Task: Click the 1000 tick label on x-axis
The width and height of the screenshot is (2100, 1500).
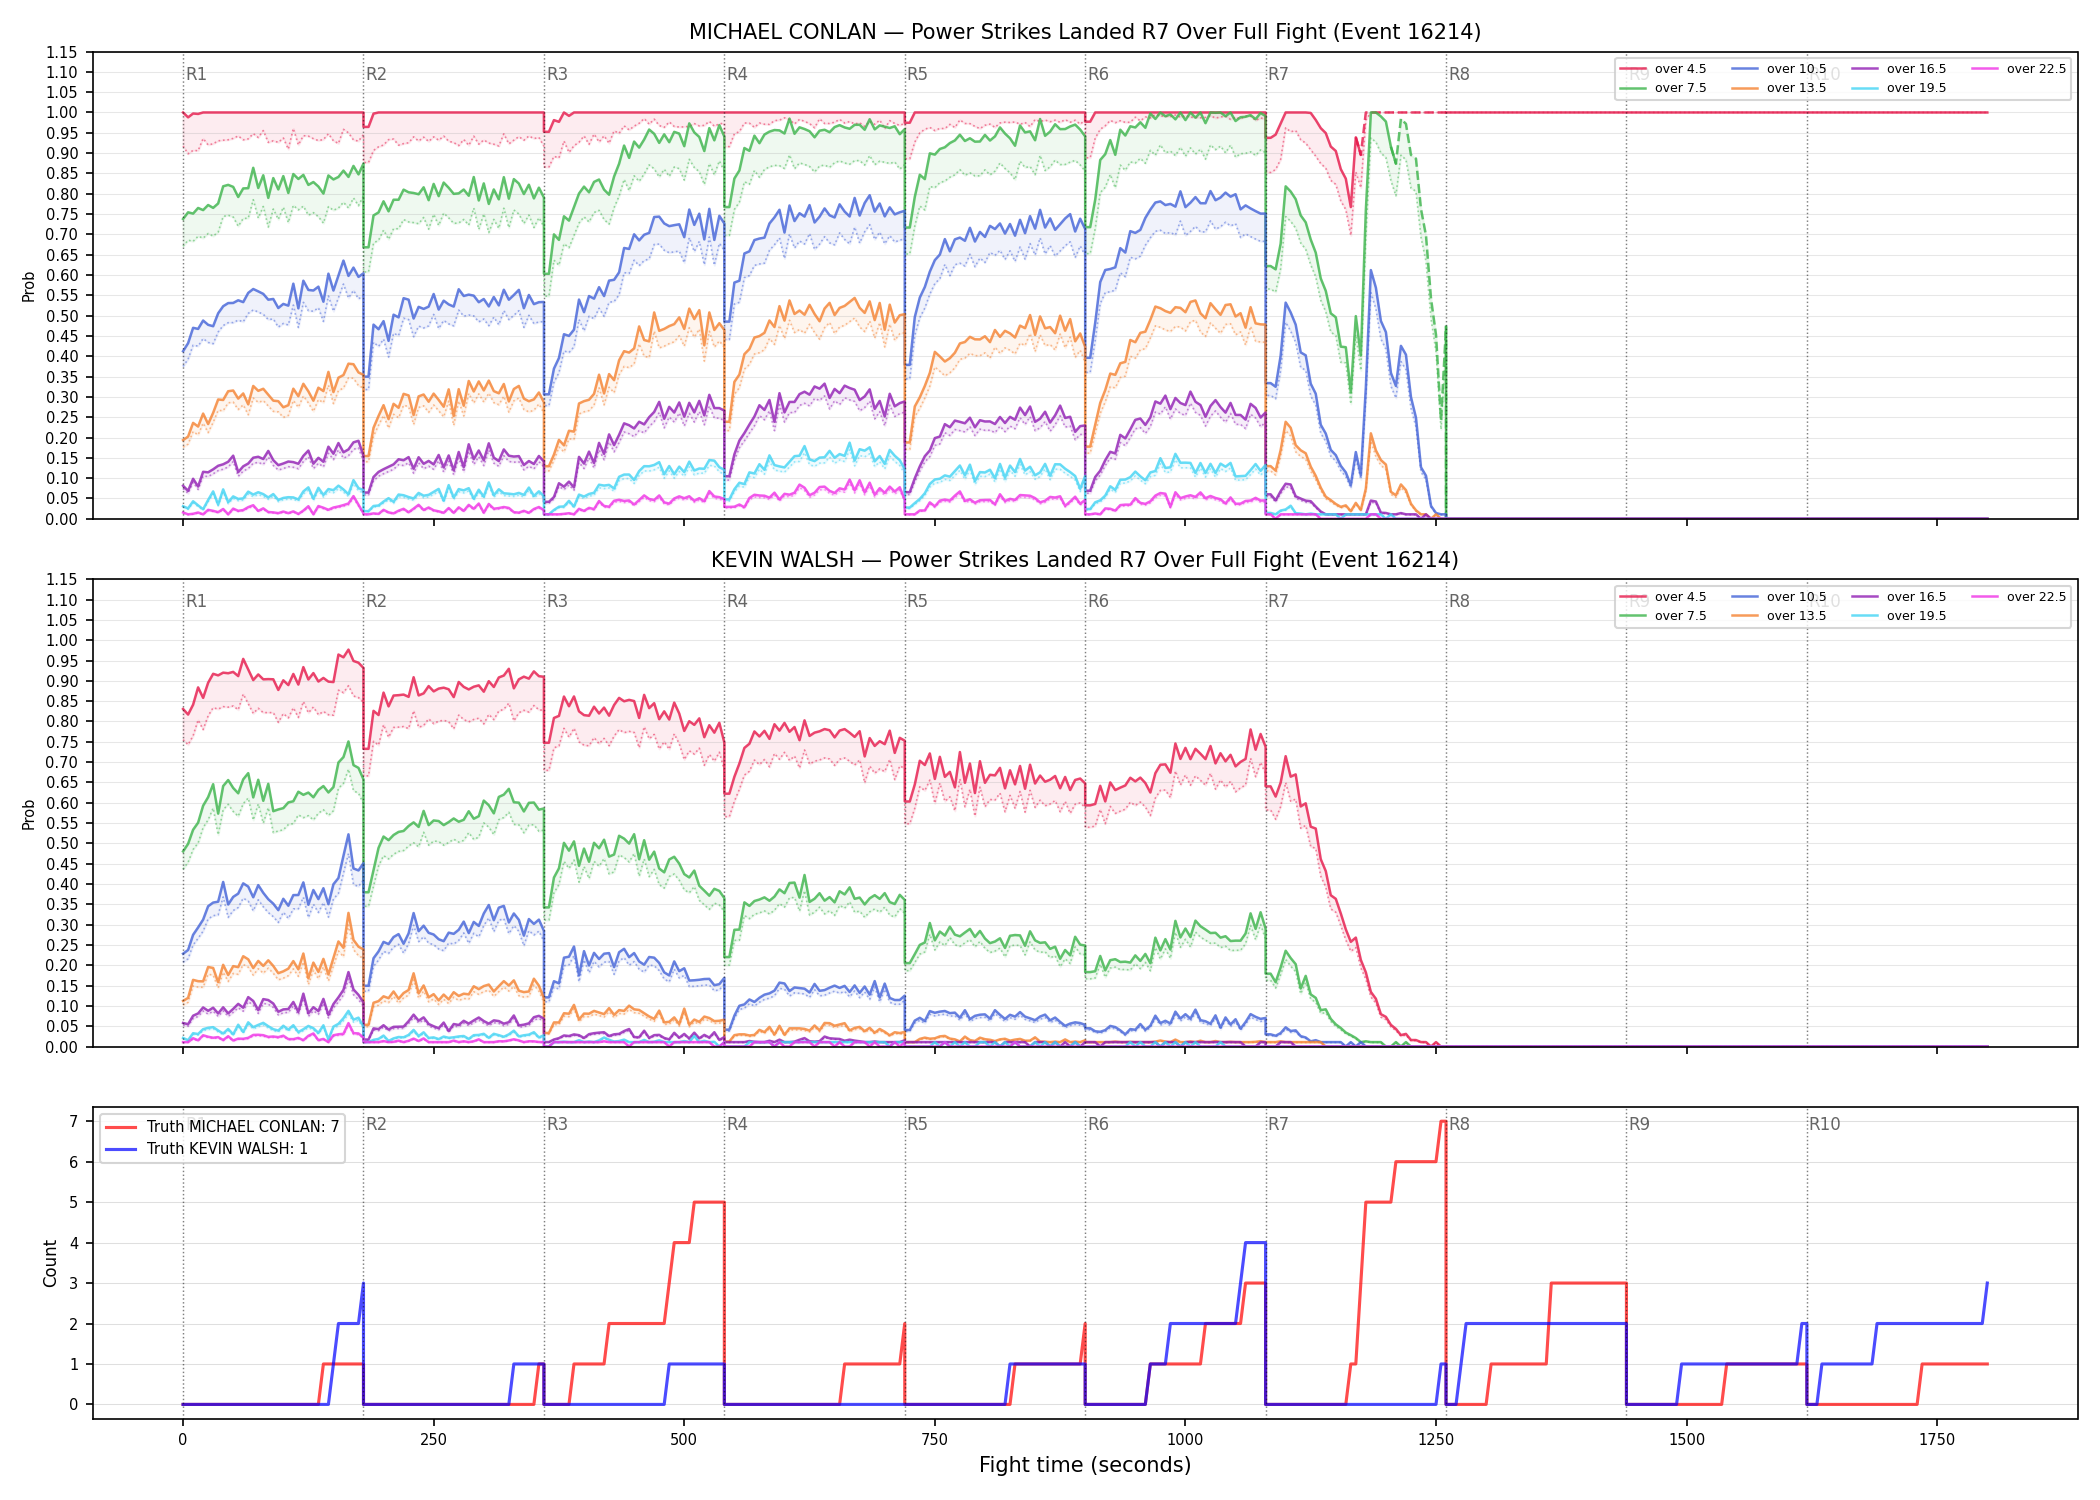Action: (x=1185, y=1439)
